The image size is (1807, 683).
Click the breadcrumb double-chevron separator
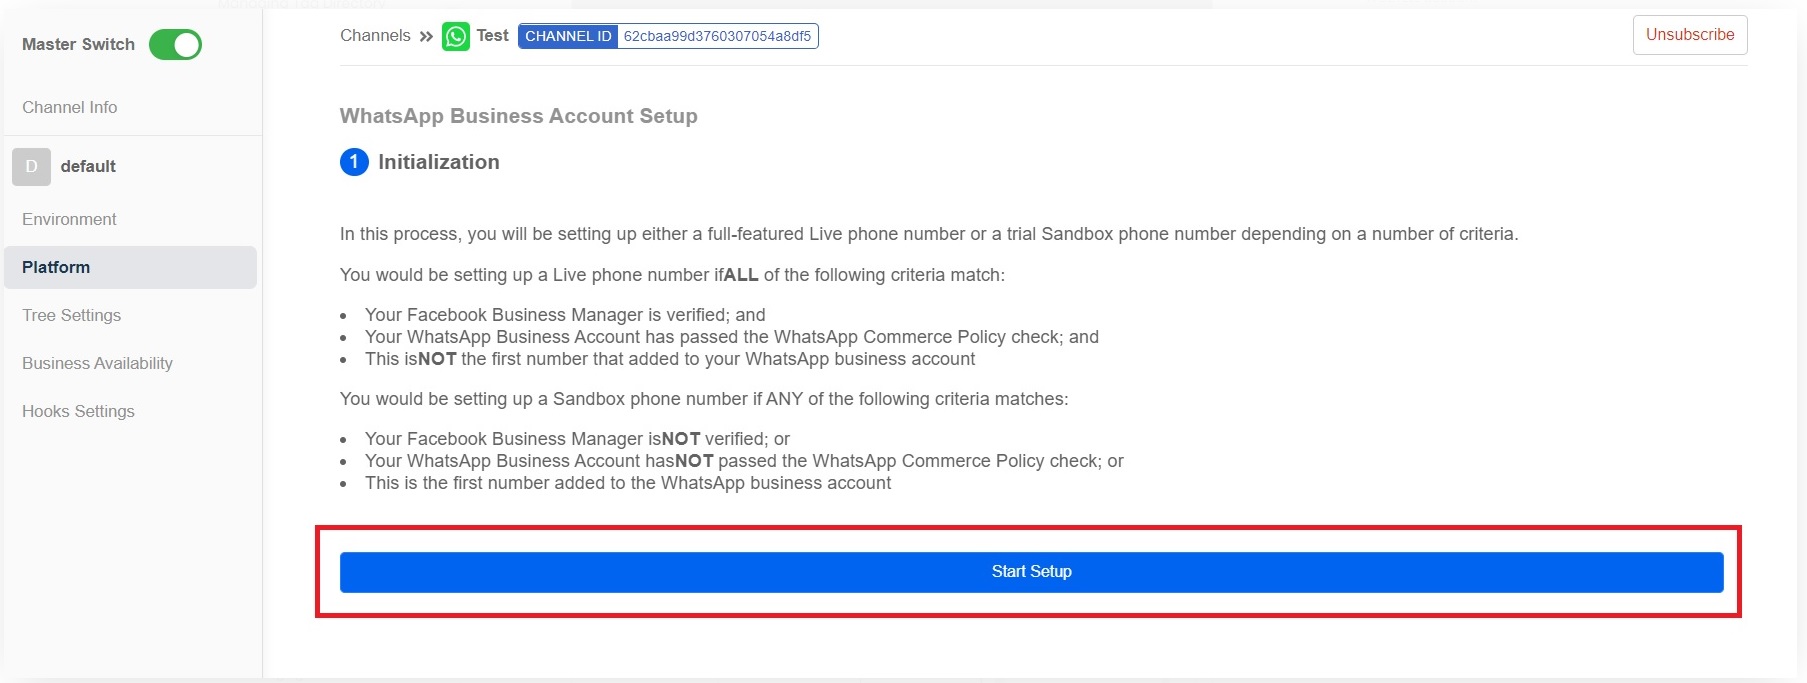point(426,37)
